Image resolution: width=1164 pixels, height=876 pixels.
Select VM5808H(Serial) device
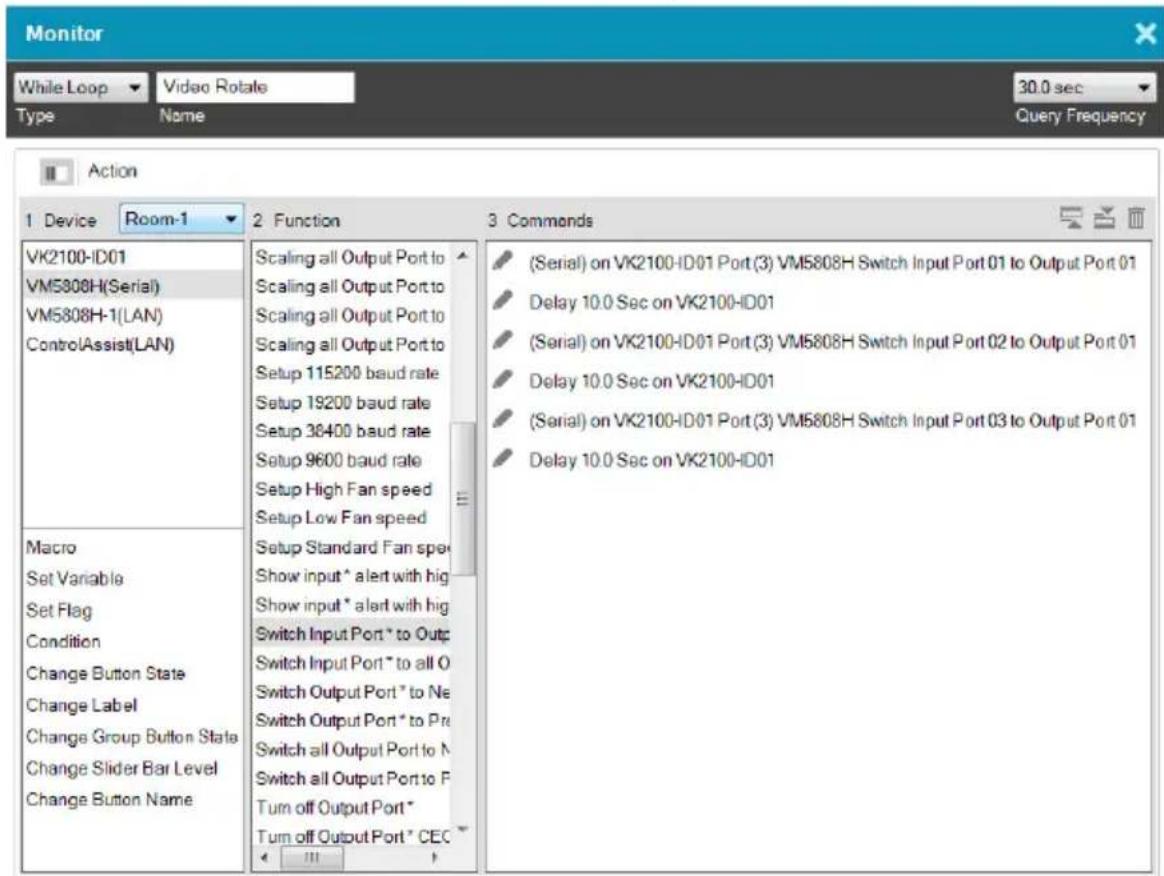pyautogui.click(x=132, y=286)
